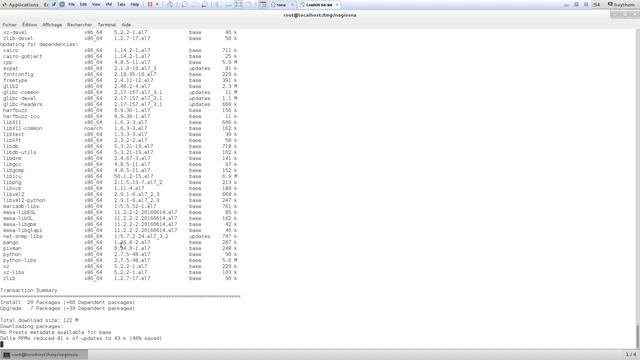Click the 'Transaction Summary' line
Viewport: 640px width, 360px height.
coord(29,290)
